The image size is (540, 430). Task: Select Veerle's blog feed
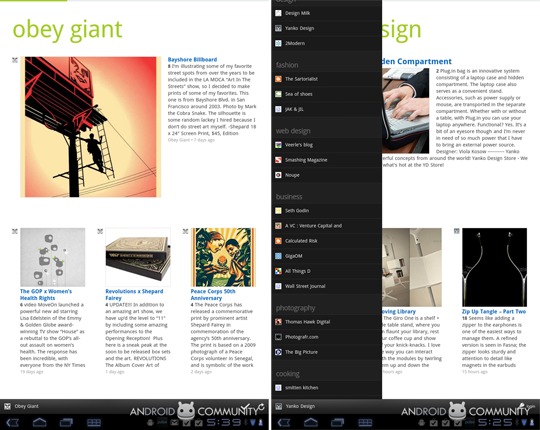(x=326, y=145)
